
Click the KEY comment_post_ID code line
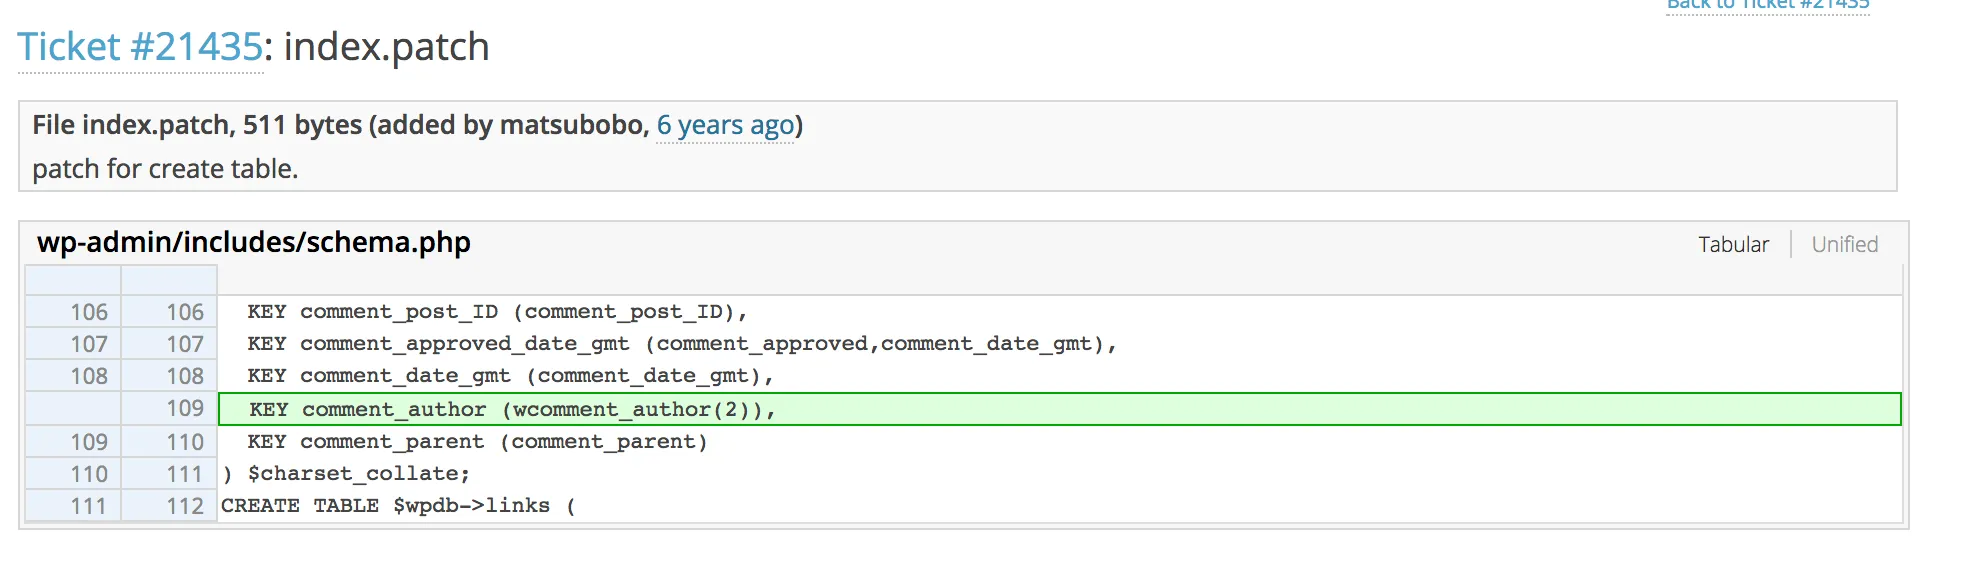coord(497,312)
